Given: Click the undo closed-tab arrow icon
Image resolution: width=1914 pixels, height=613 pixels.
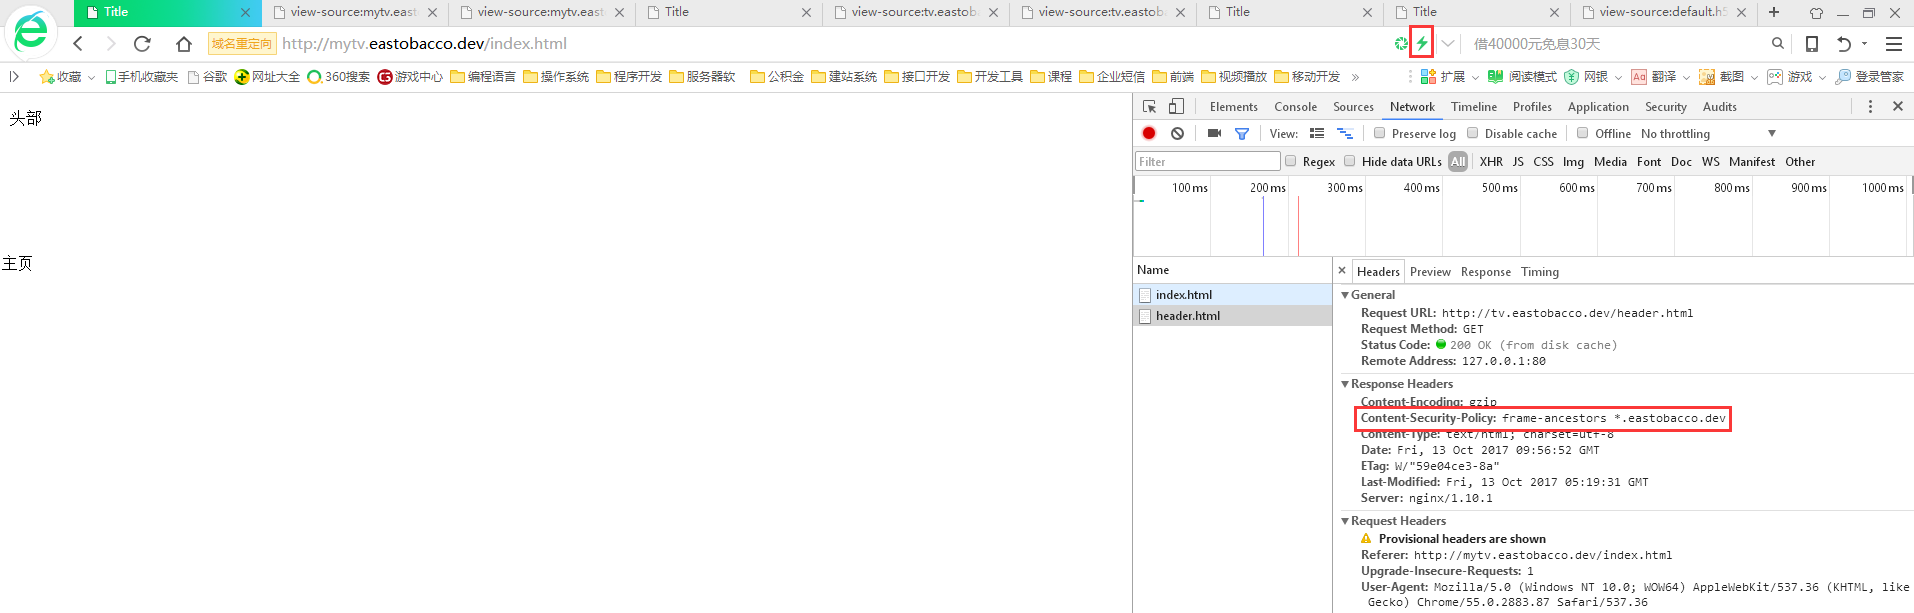Looking at the screenshot, I should pyautogui.click(x=1844, y=44).
